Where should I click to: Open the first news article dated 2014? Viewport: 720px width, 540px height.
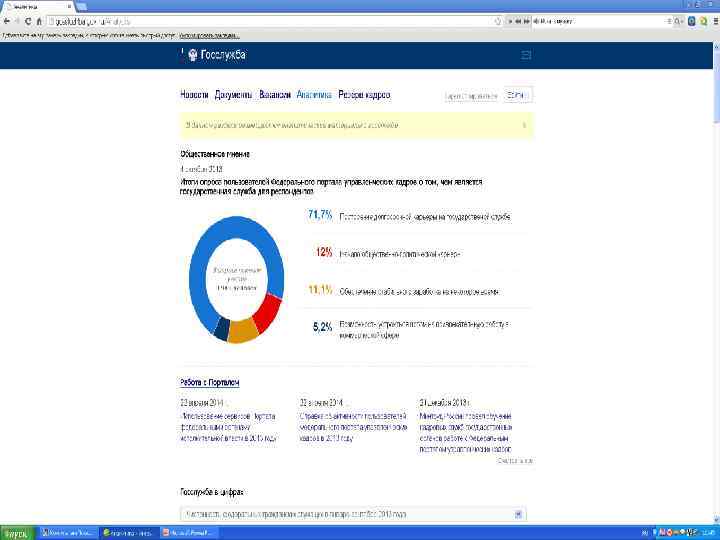(228, 427)
